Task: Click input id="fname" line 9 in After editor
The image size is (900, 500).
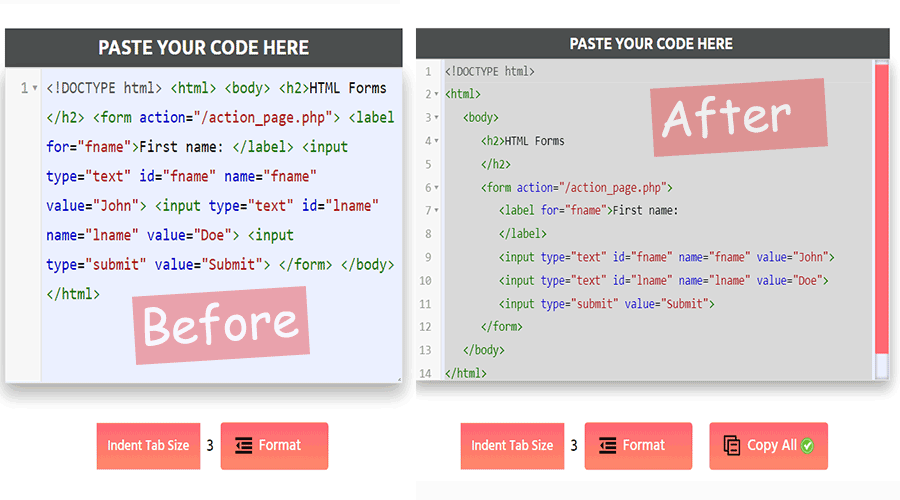Action: point(666,257)
